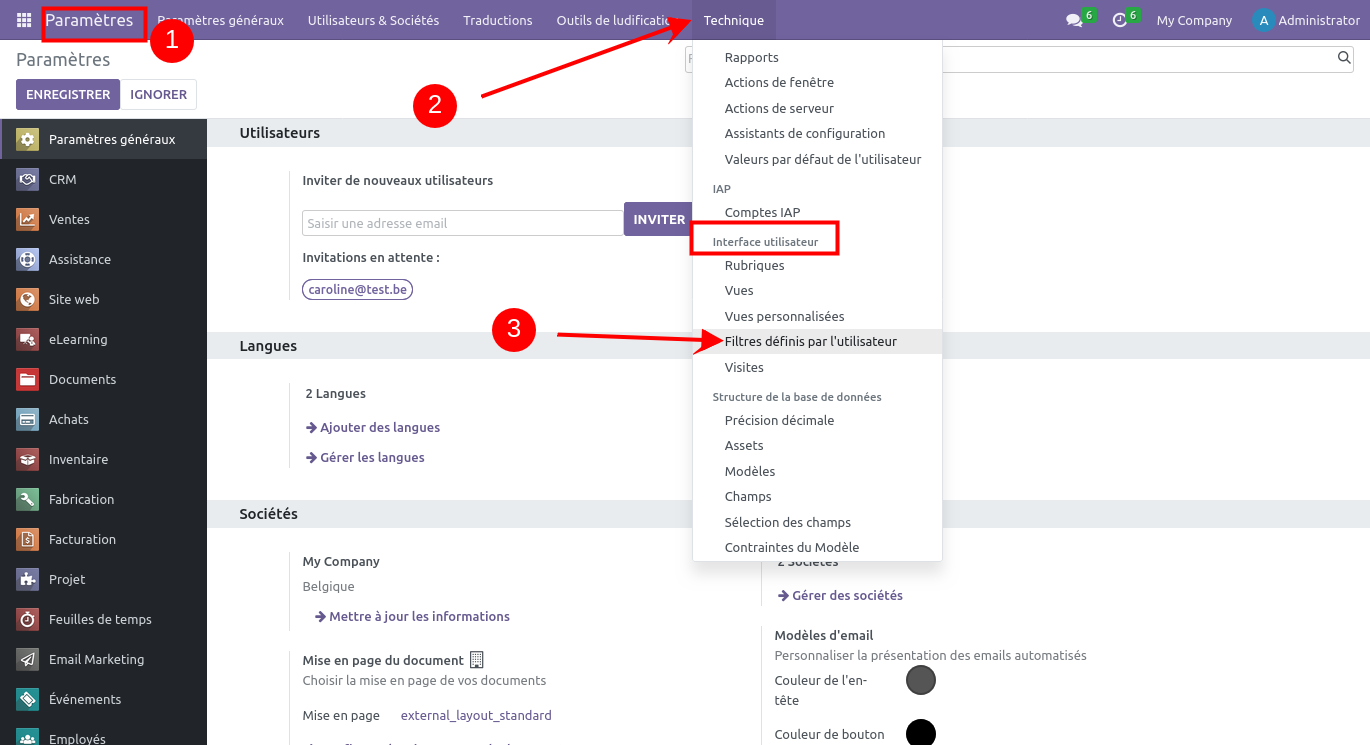Click the Projet puzzle icon
The image size is (1370, 745).
[28, 579]
